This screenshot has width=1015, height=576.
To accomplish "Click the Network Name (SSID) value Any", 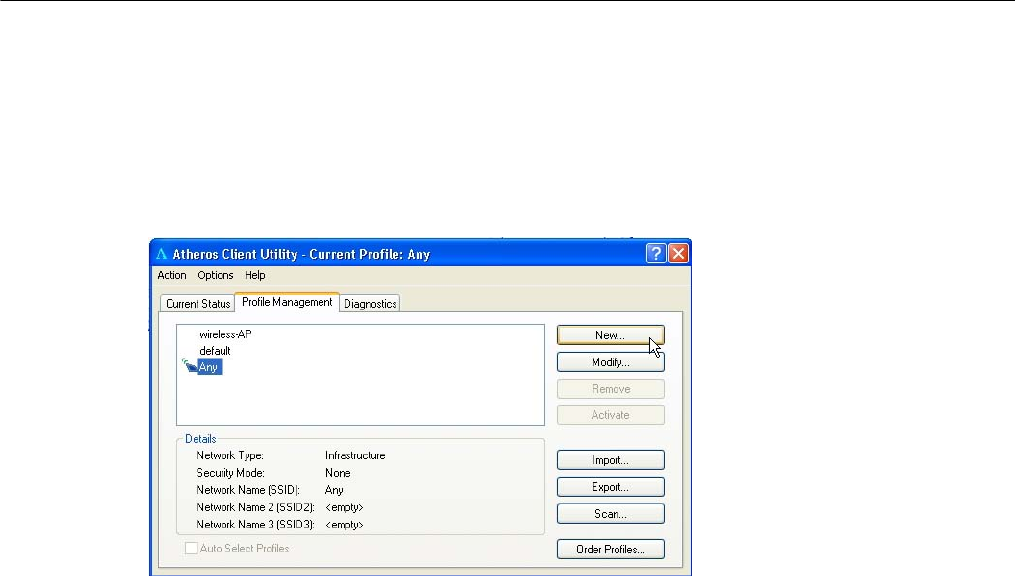I will point(334,491).
